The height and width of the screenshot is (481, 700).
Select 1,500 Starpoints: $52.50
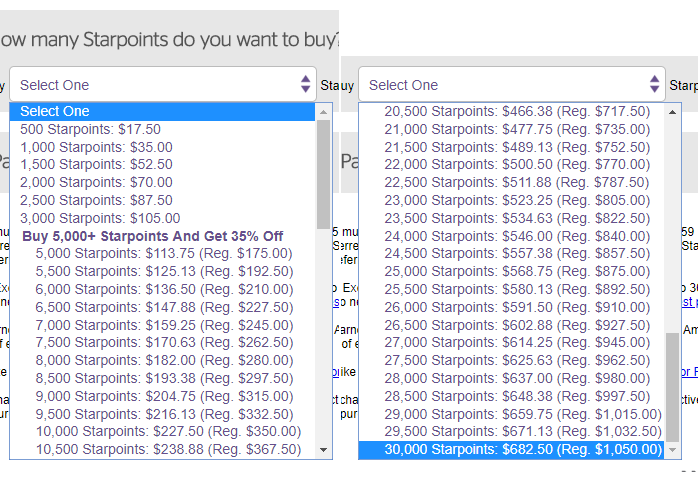pos(162,164)
